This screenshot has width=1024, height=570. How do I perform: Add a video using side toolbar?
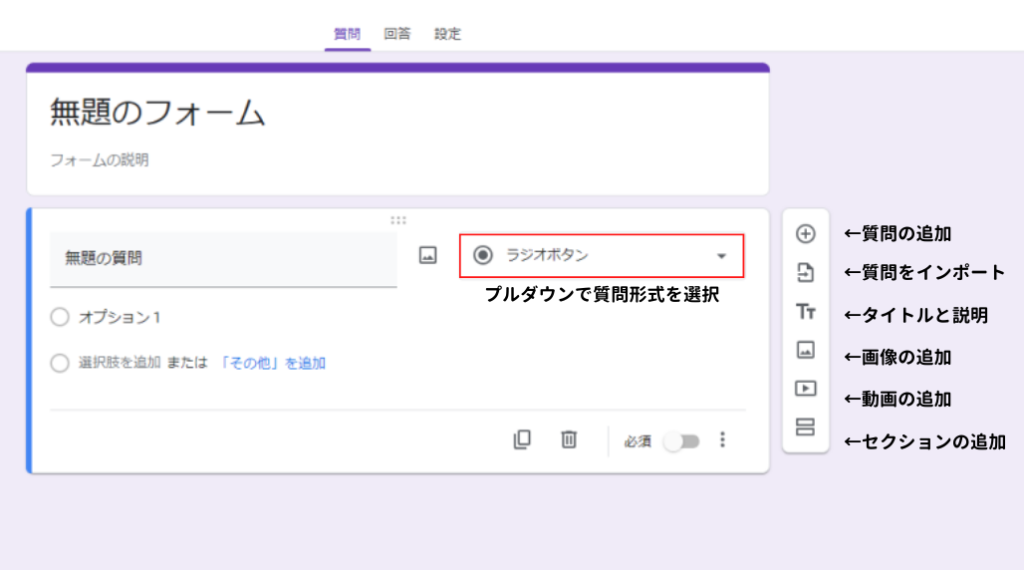[x=805, y=388]
